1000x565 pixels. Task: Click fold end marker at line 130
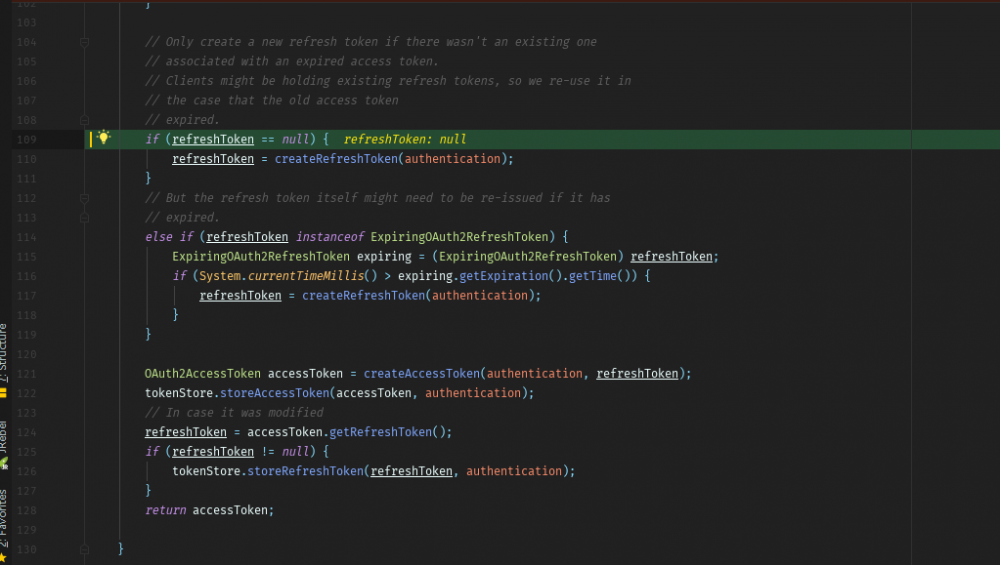click(85, 549)
